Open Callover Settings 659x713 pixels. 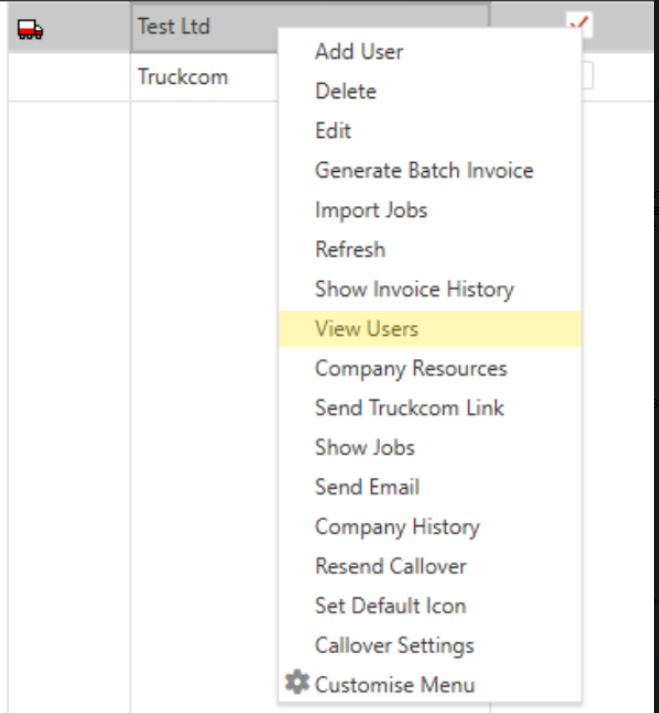tap(394, 645)
